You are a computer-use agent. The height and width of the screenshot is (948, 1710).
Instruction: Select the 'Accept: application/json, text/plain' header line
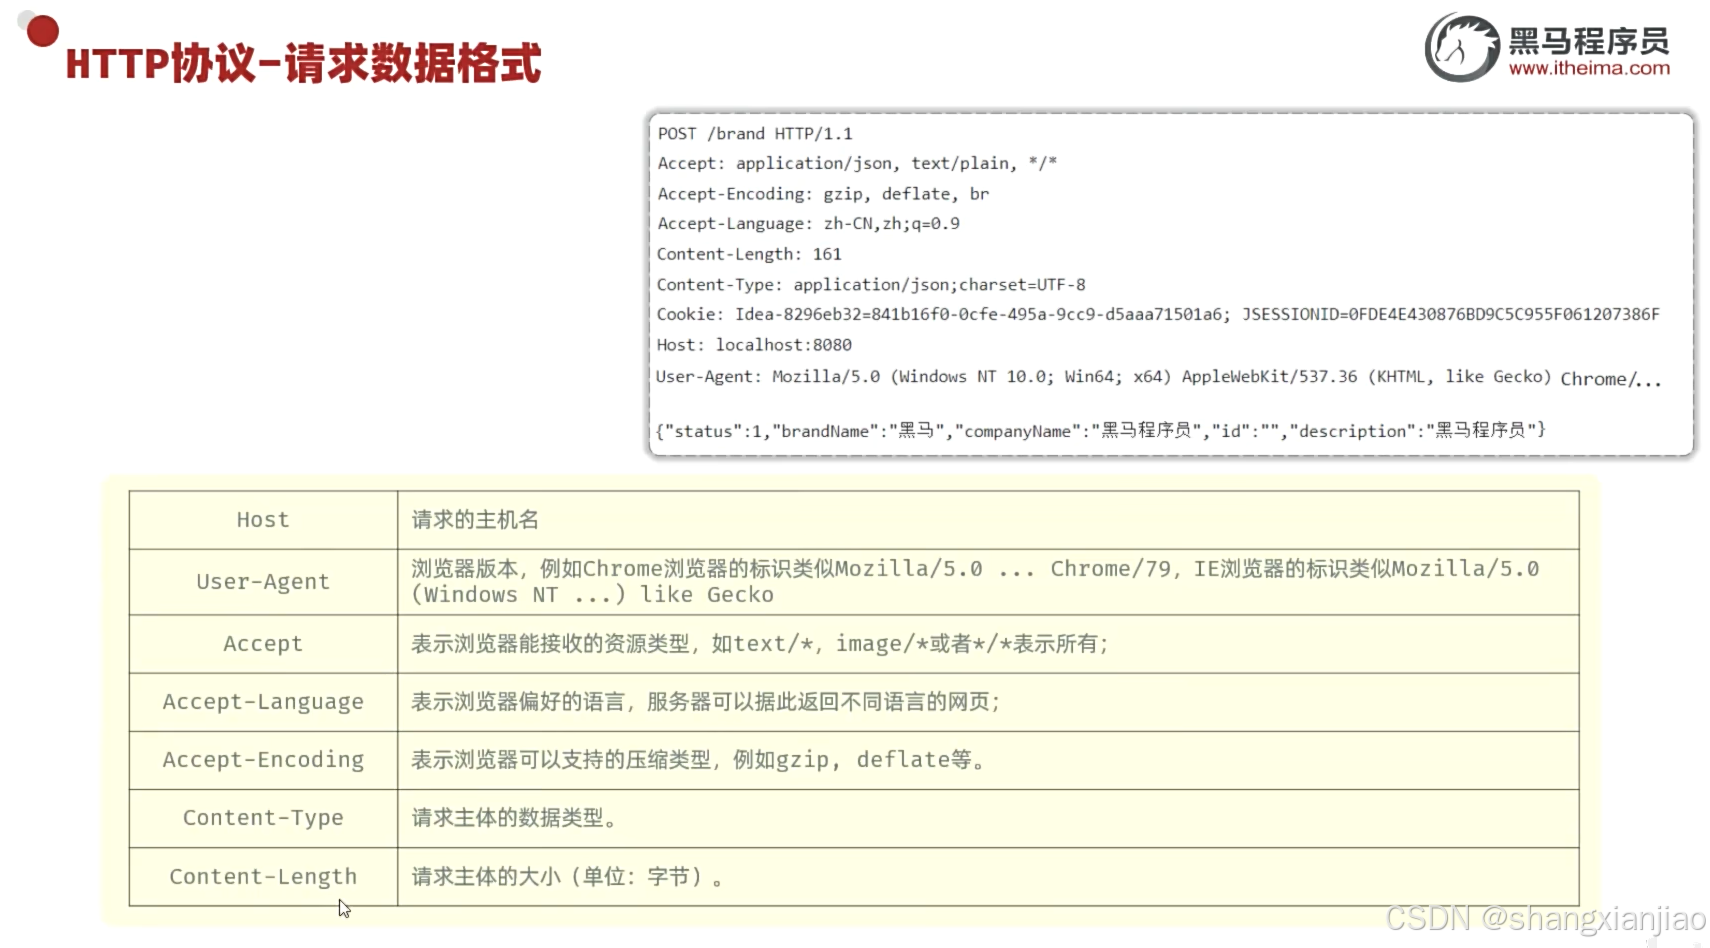coord(857,163)
